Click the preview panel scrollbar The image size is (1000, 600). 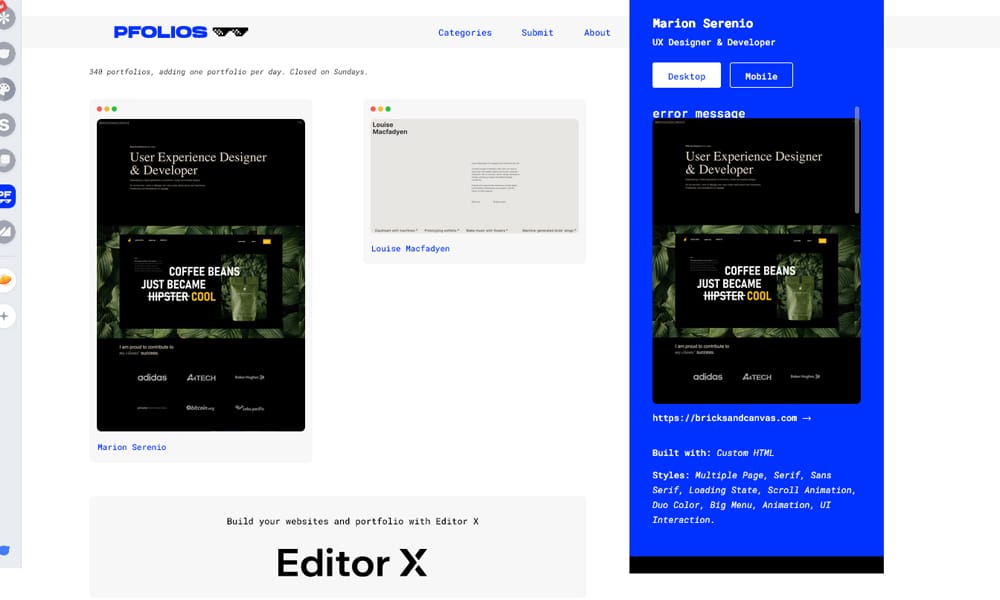point(857,160)
